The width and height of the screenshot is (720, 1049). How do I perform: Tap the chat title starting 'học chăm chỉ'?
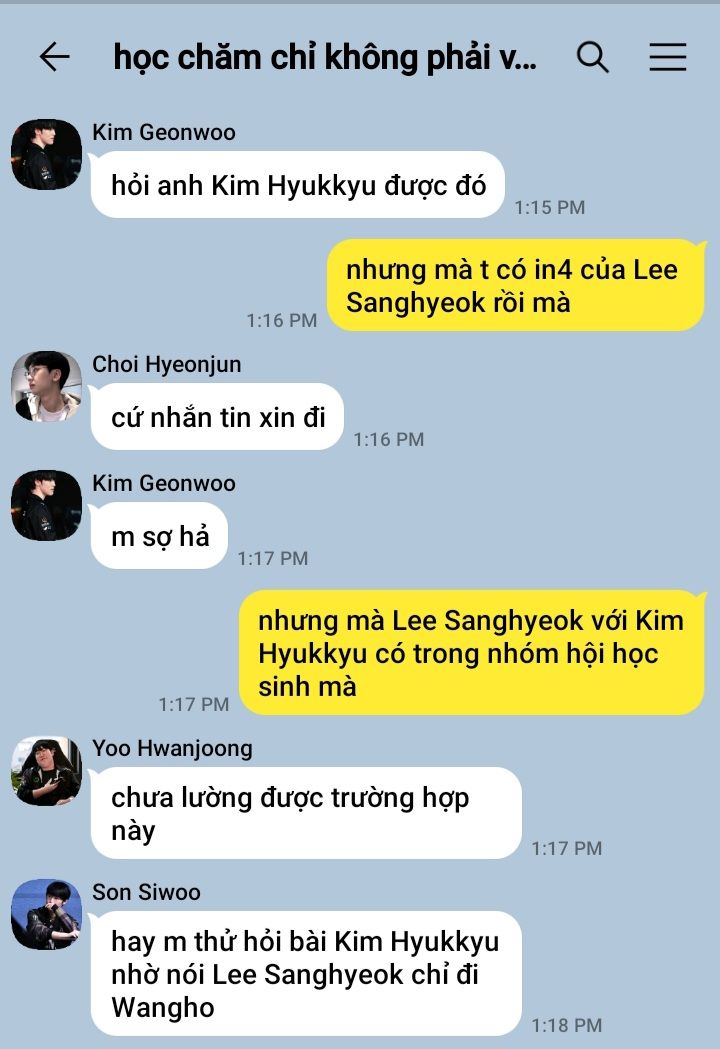pyautogui.click(x=325, y=58)
